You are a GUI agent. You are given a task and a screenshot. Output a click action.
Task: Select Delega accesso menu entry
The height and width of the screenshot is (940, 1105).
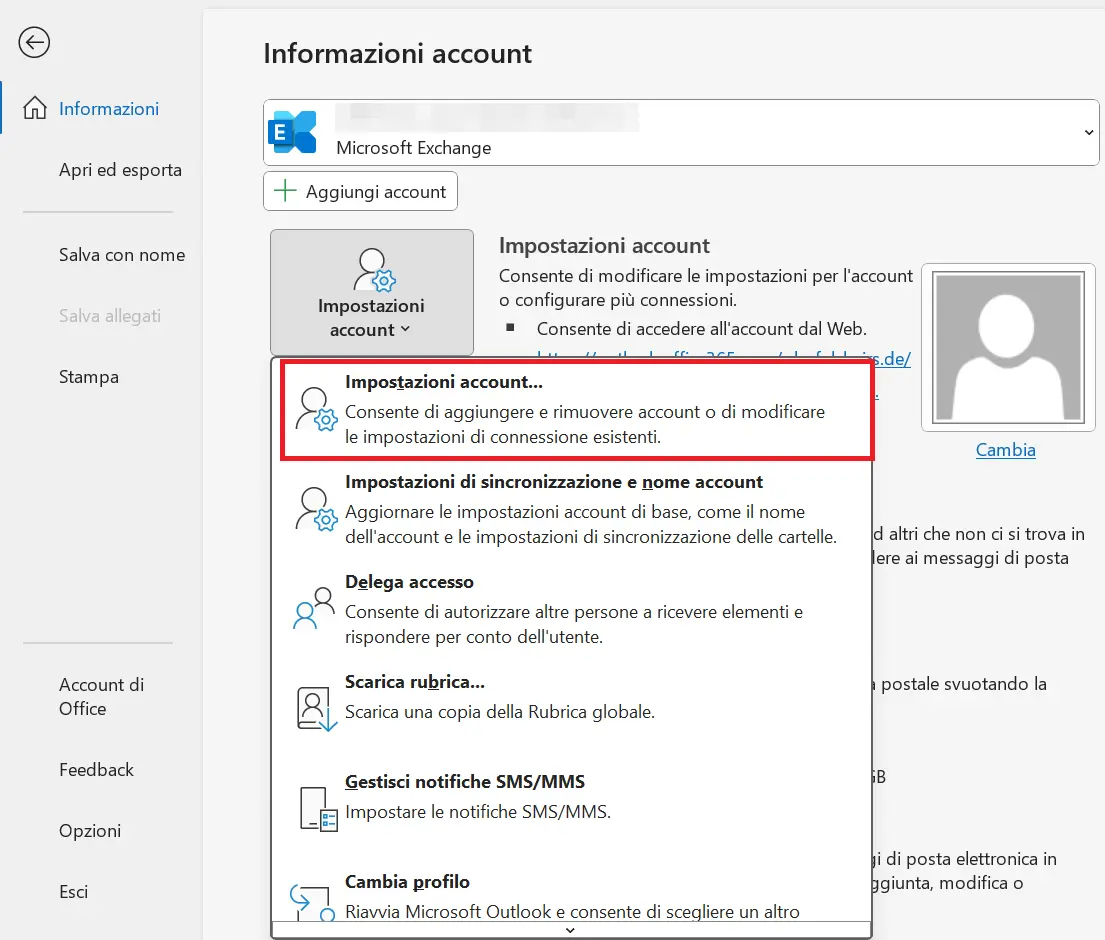(572, 609)
